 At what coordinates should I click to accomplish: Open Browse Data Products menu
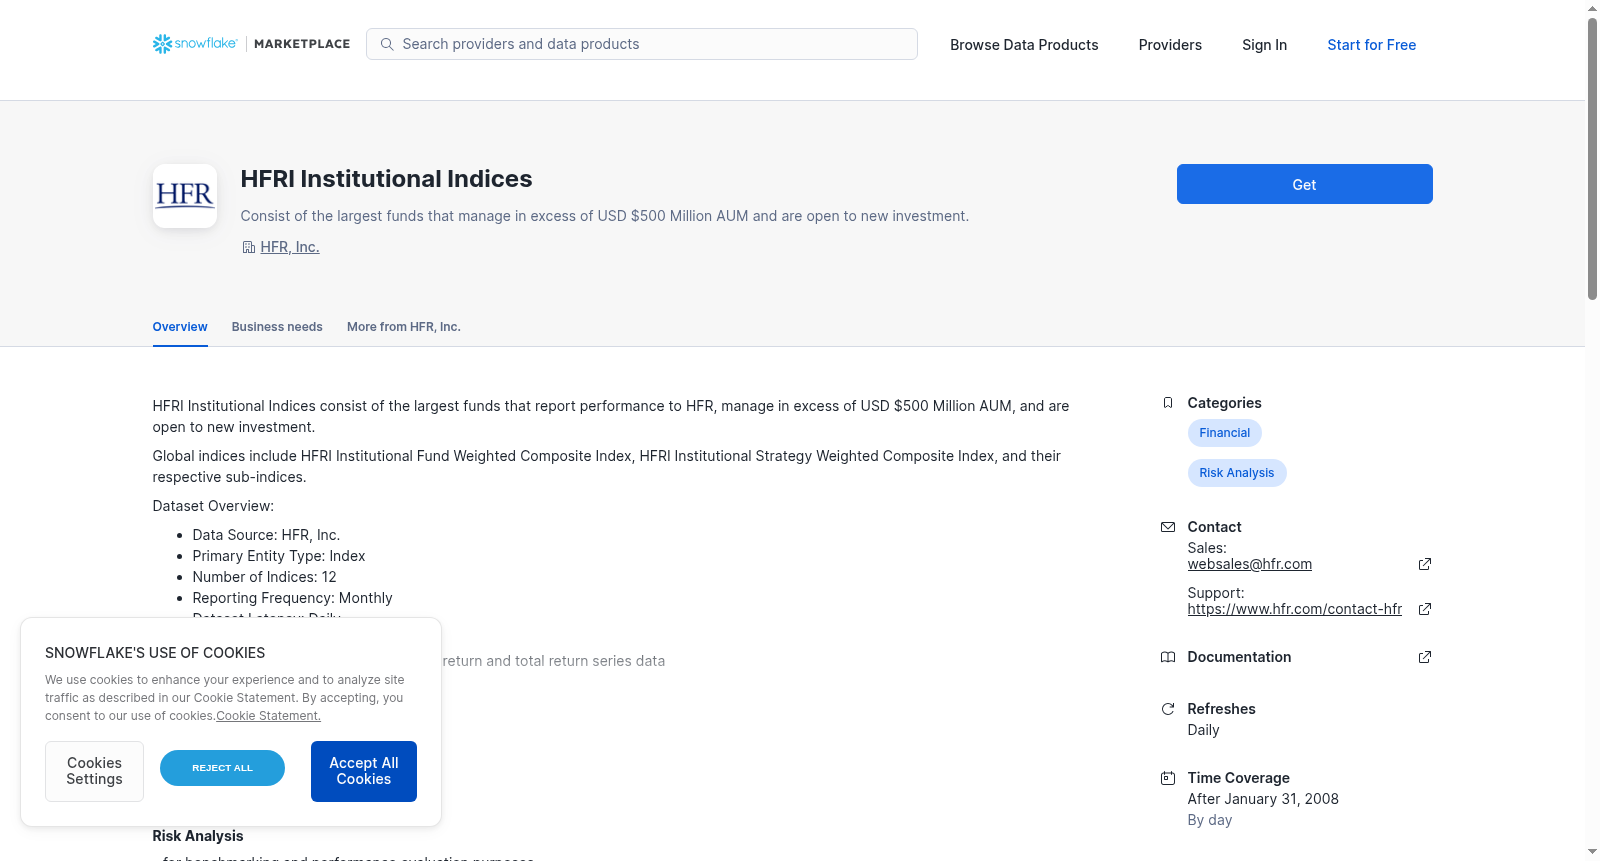(1024, 45)
